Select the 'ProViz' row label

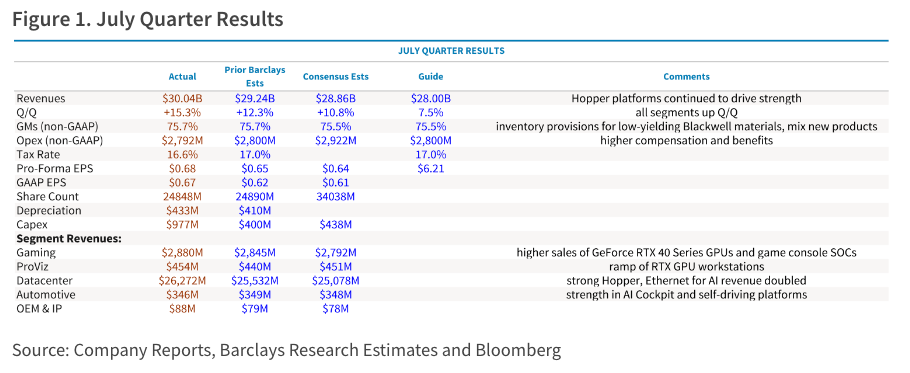pos(32,266)
